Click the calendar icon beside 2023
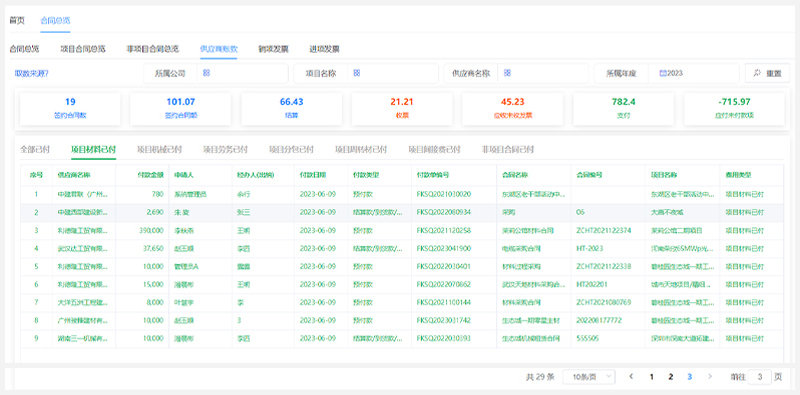800x395 pixels. click(663, 73)
